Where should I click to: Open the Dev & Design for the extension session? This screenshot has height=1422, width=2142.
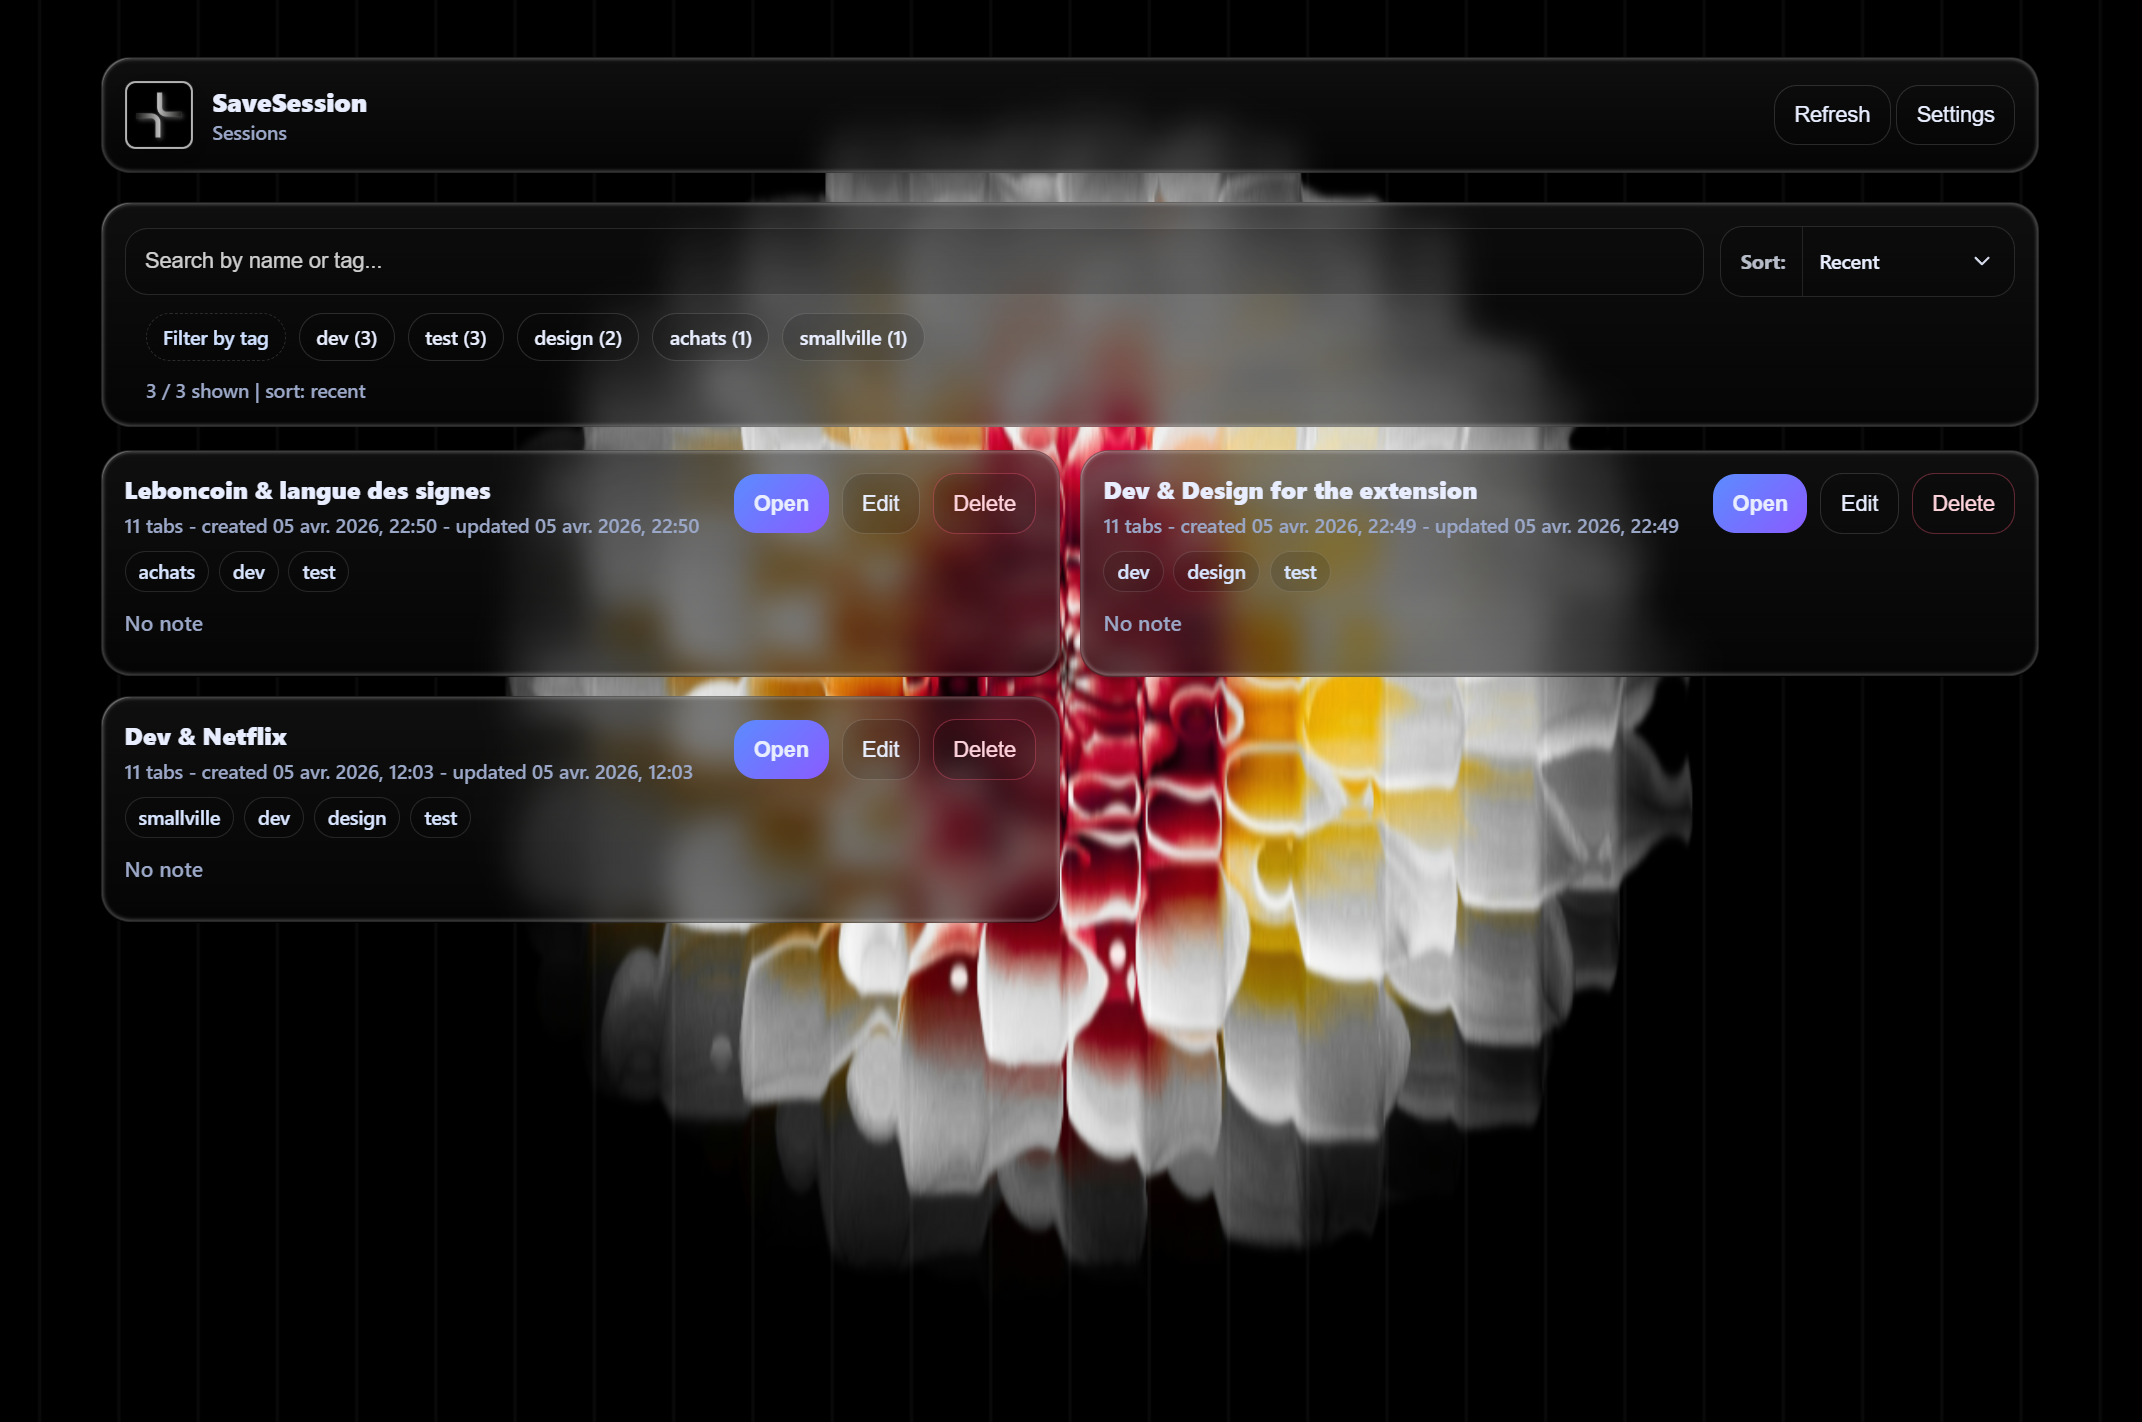point(1759,503)
